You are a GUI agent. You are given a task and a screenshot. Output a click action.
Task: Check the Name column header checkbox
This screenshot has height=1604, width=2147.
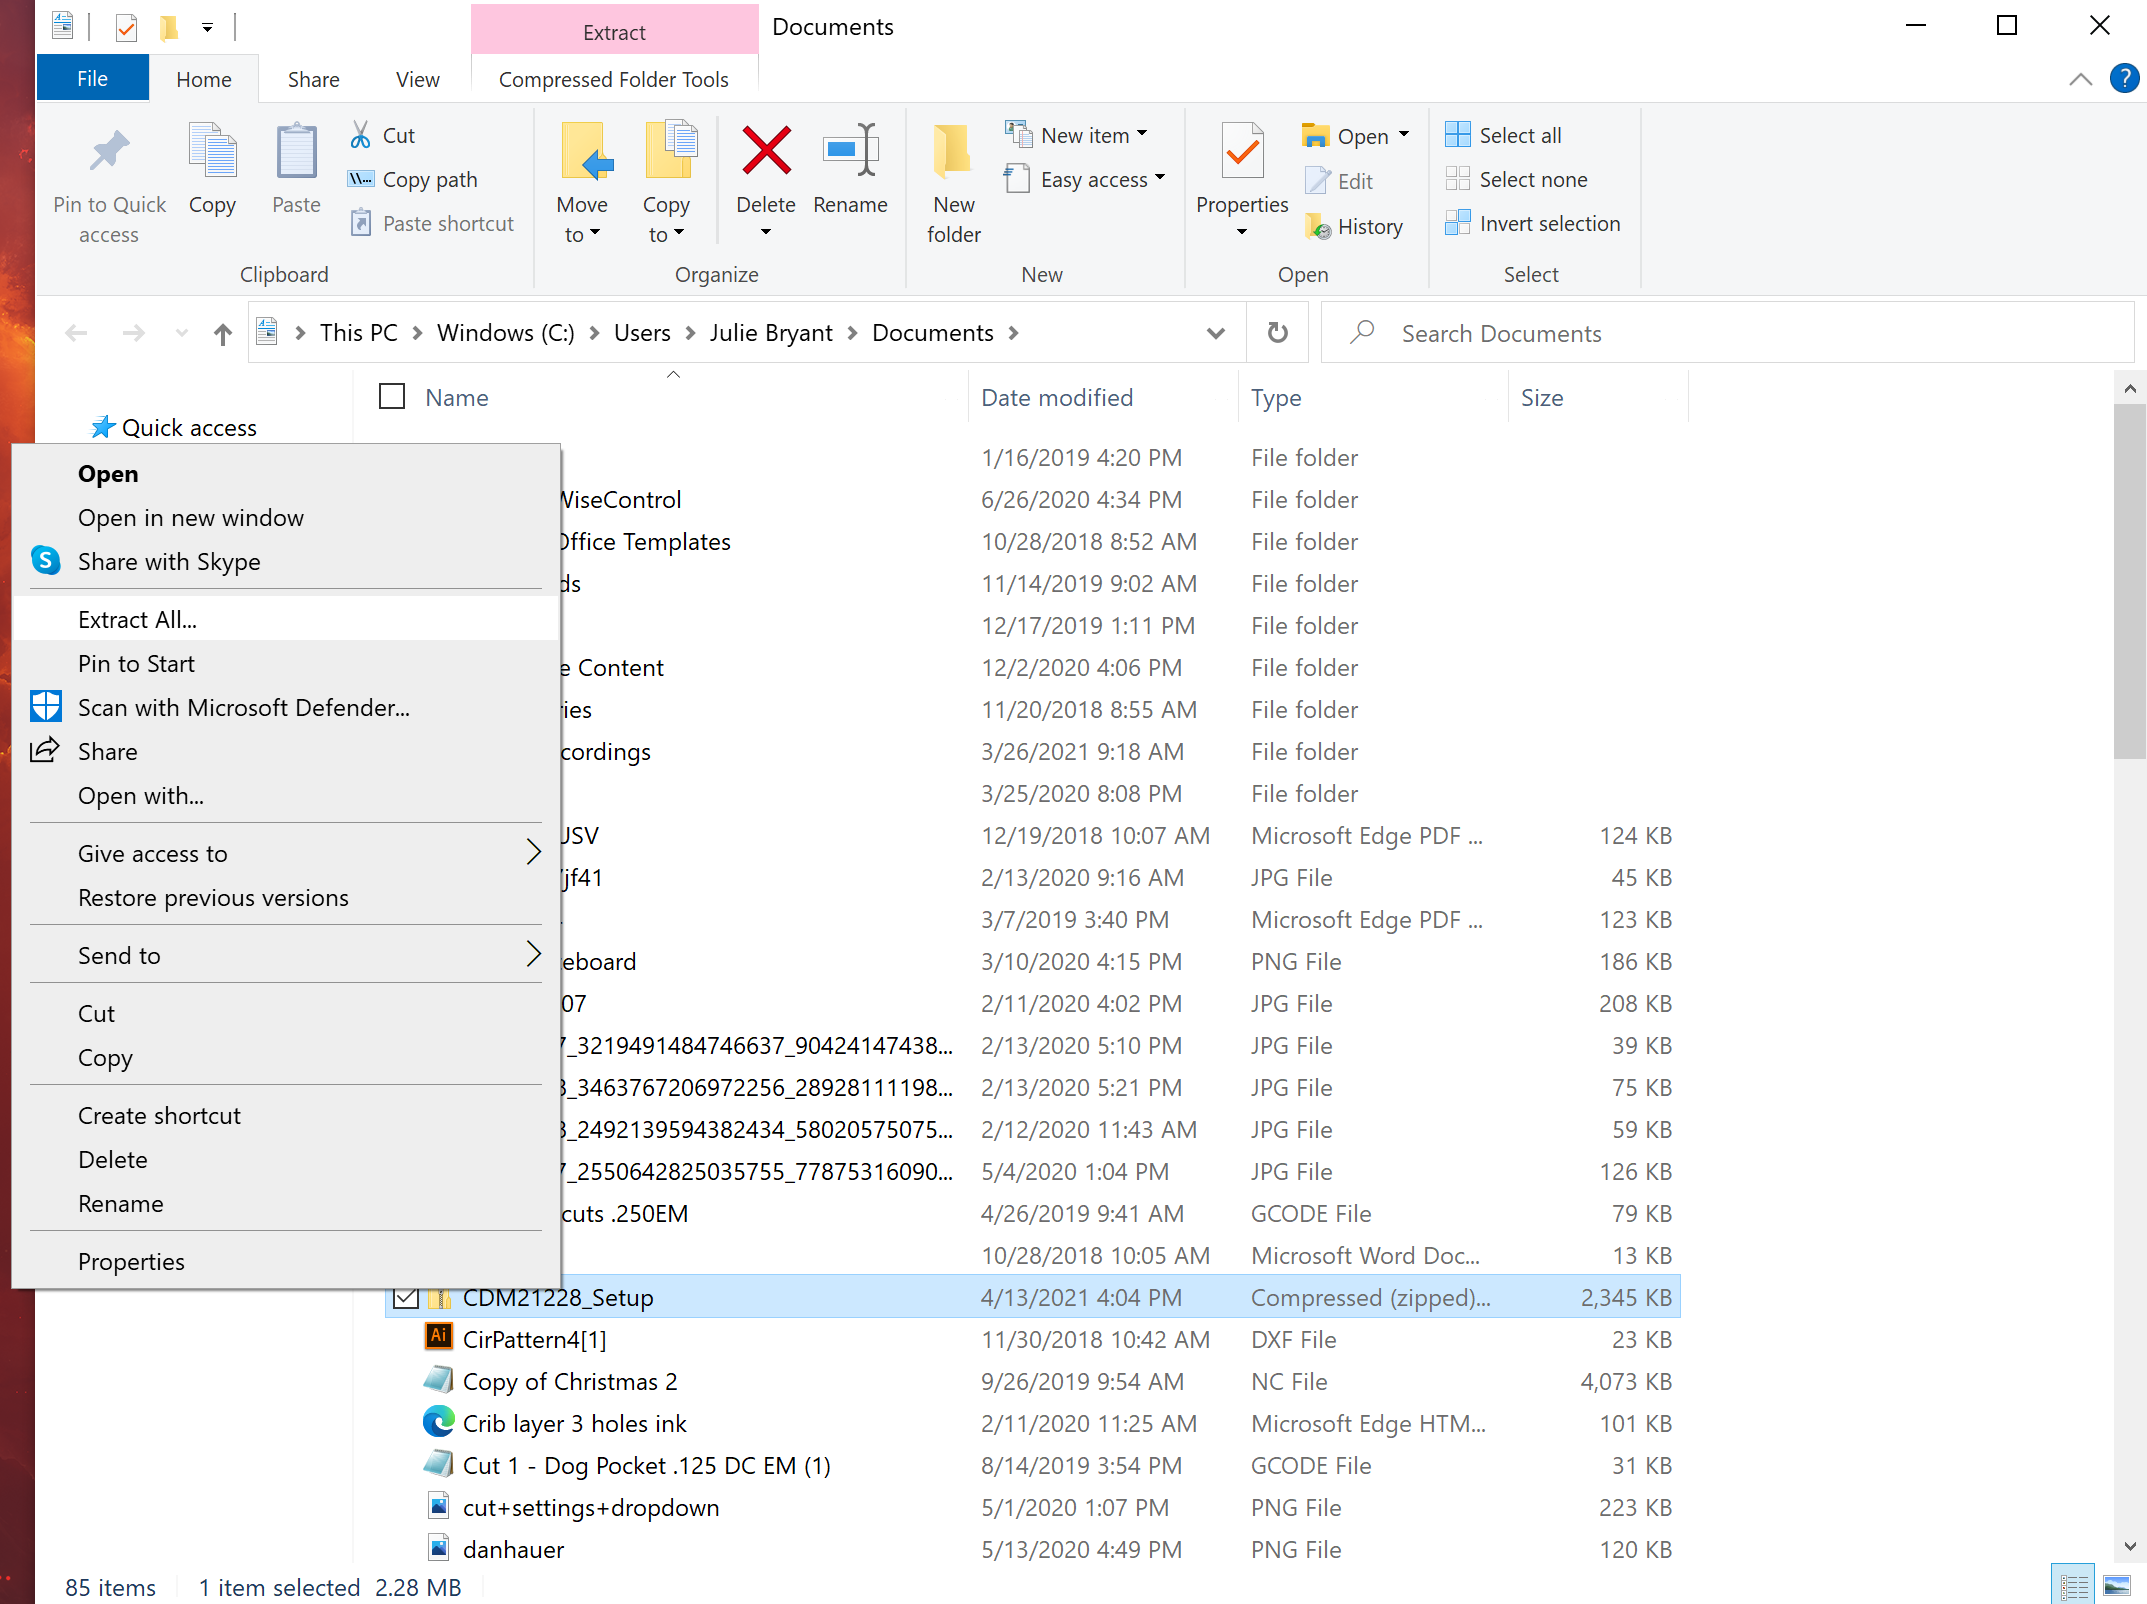click(x=391, y=396)
